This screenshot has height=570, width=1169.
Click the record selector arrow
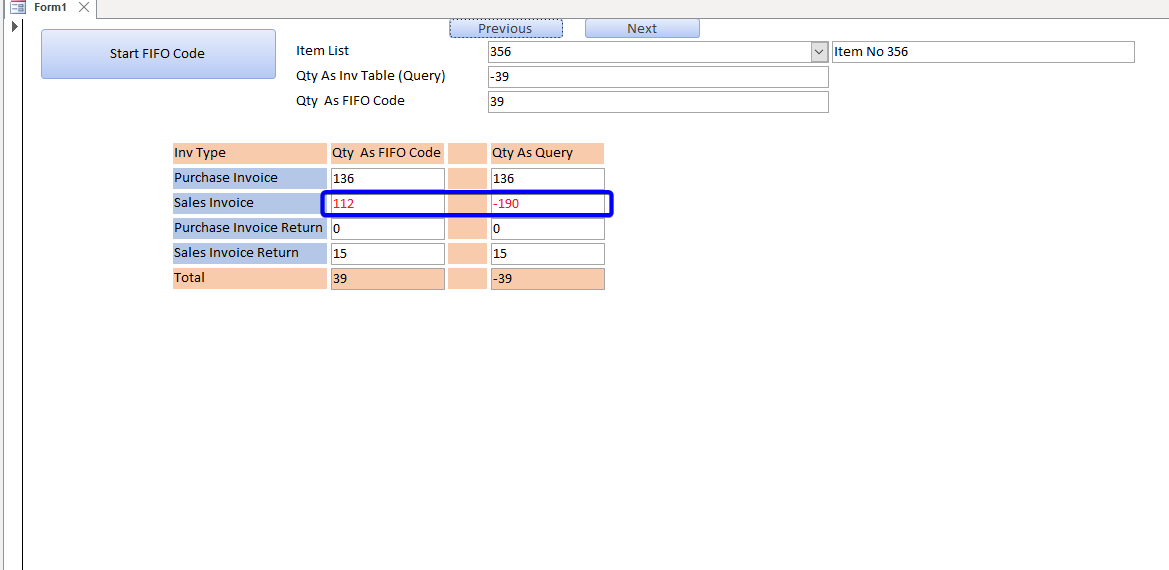15,27
